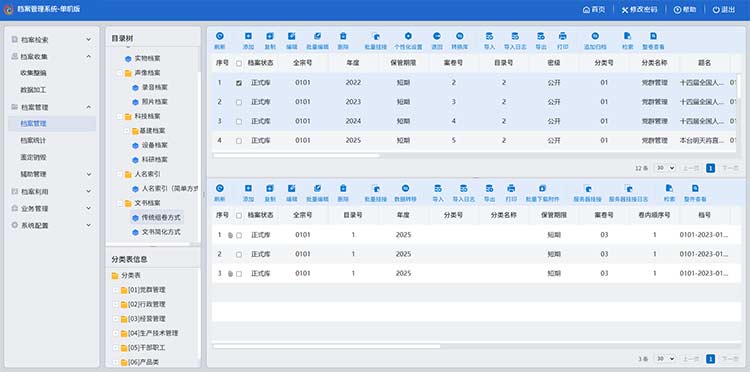Click 删除 trash icon in the upper table toolbar
This screenshot has height=372, width=750.
coord(343,36)
